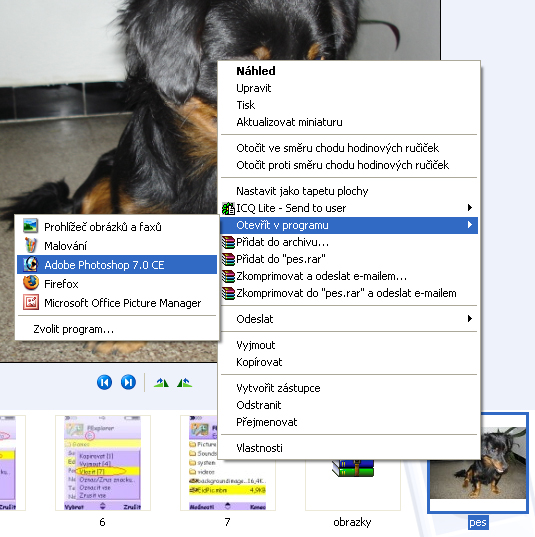
Task: Open with Prohlížeč obrázků a faxů
Action: tap(117, 227)
